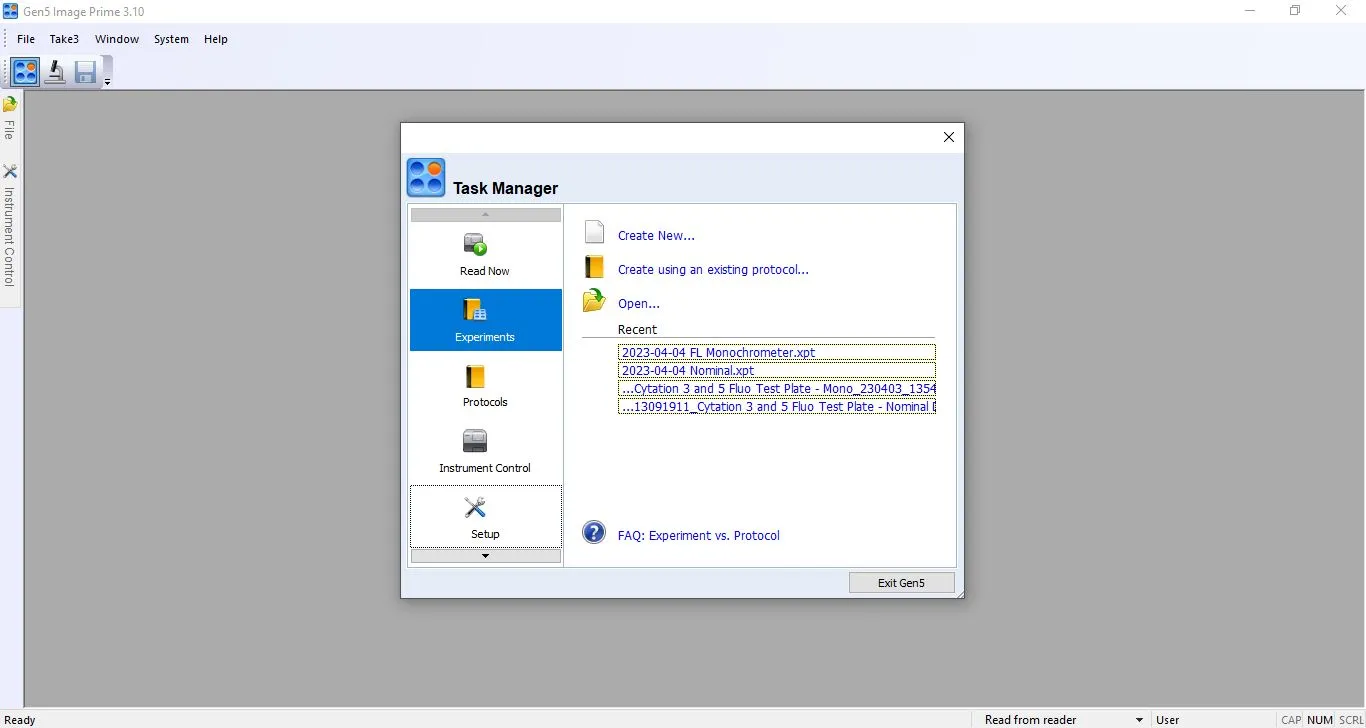Open the Window menu
Viewport: 1366px width, 728px height.
coord(117,39)
